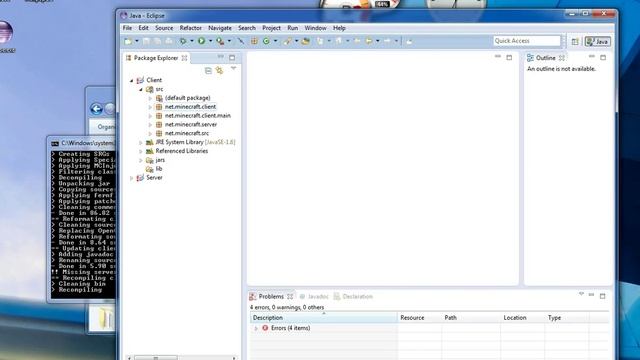The width and height of the screenshot is (640, 360).
Task: Click the New Java Class green icon
Action: click(x=266, y=41)
